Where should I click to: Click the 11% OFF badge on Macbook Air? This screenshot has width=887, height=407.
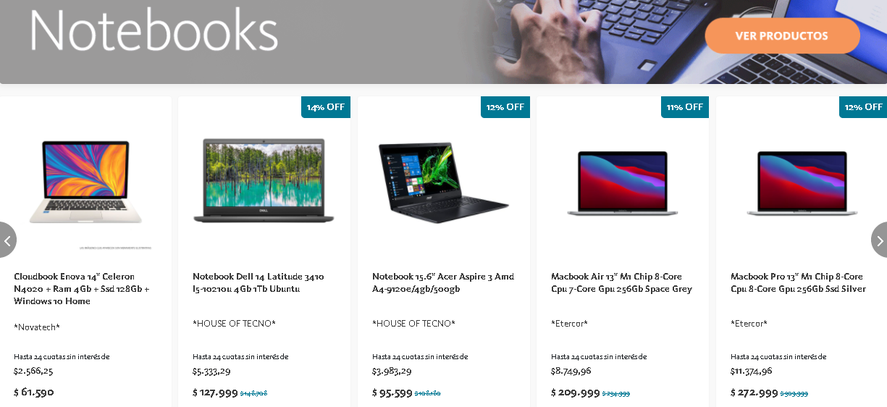pos(684,107)
